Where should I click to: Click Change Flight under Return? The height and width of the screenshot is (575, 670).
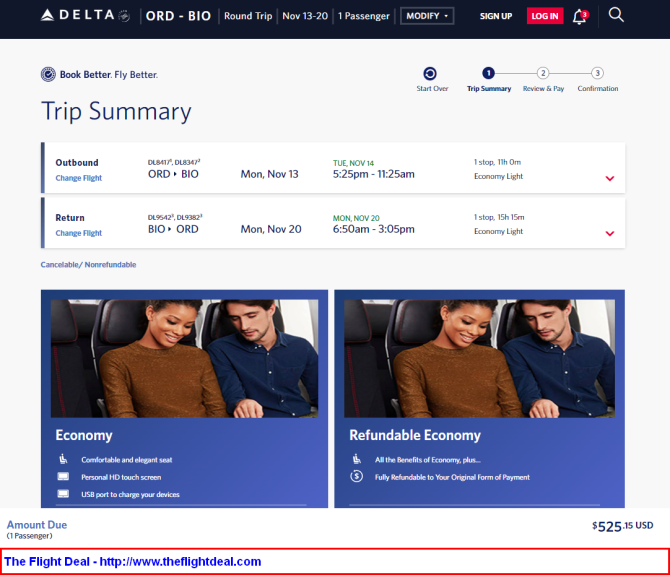(x=79, y=233)
